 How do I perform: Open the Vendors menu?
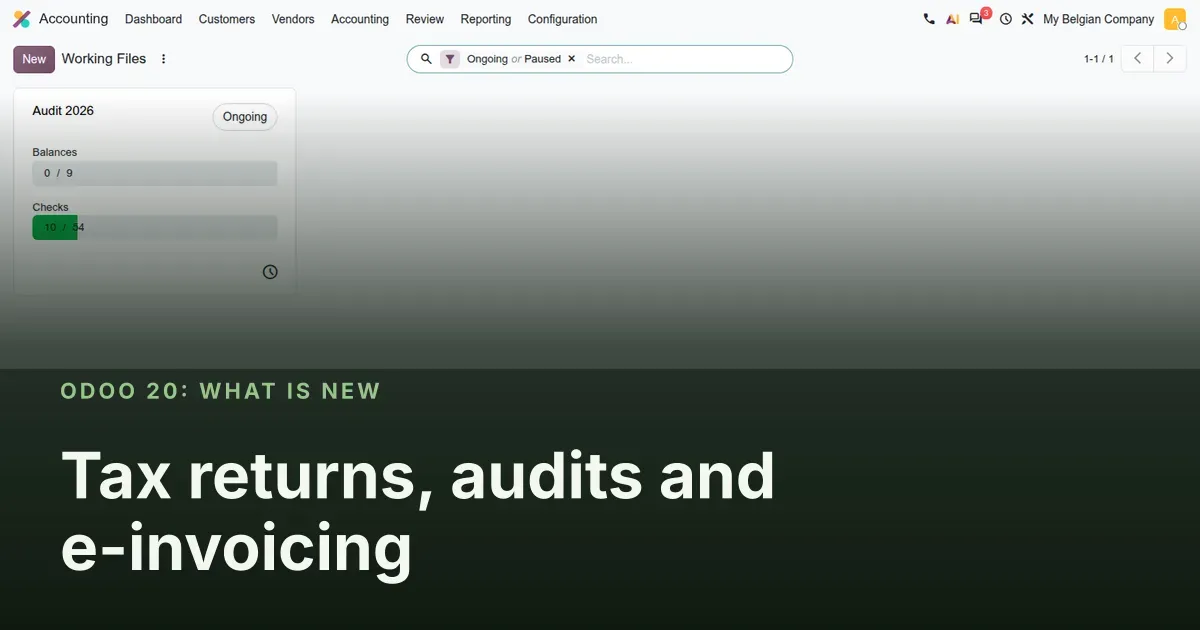click(x=293, y=19)
